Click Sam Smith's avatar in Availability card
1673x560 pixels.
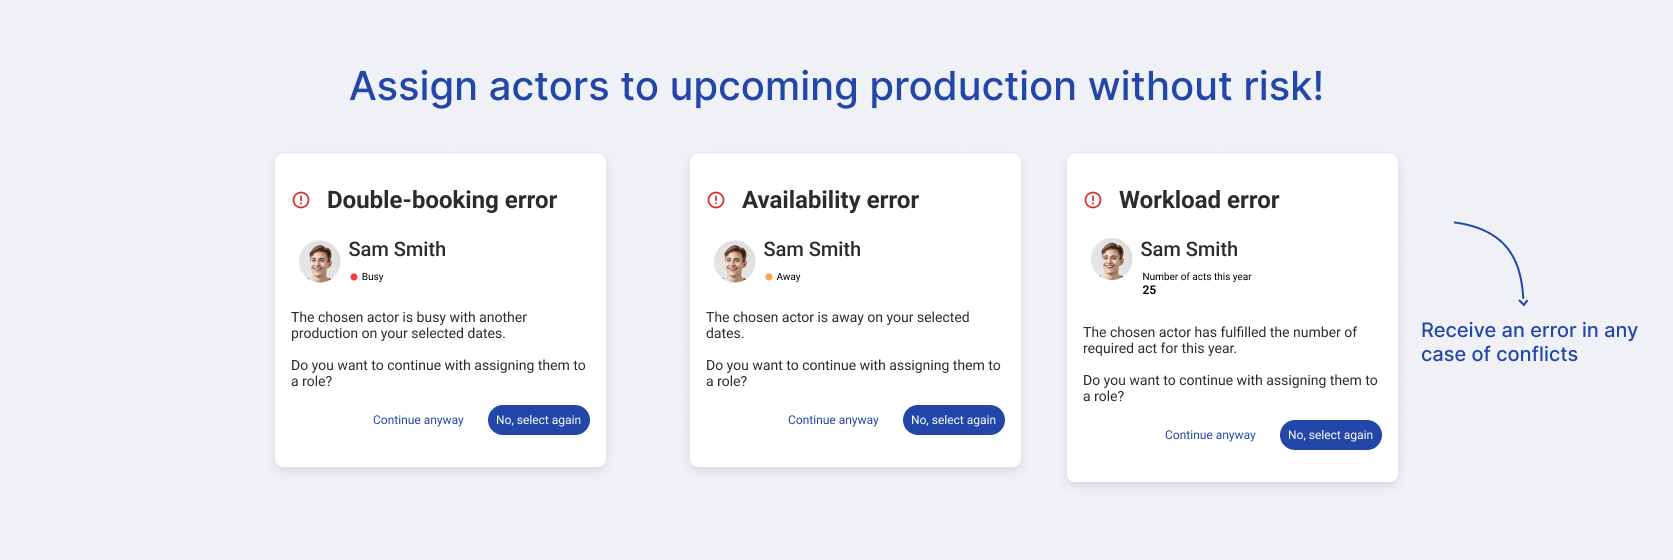click(x=734, y=261)
